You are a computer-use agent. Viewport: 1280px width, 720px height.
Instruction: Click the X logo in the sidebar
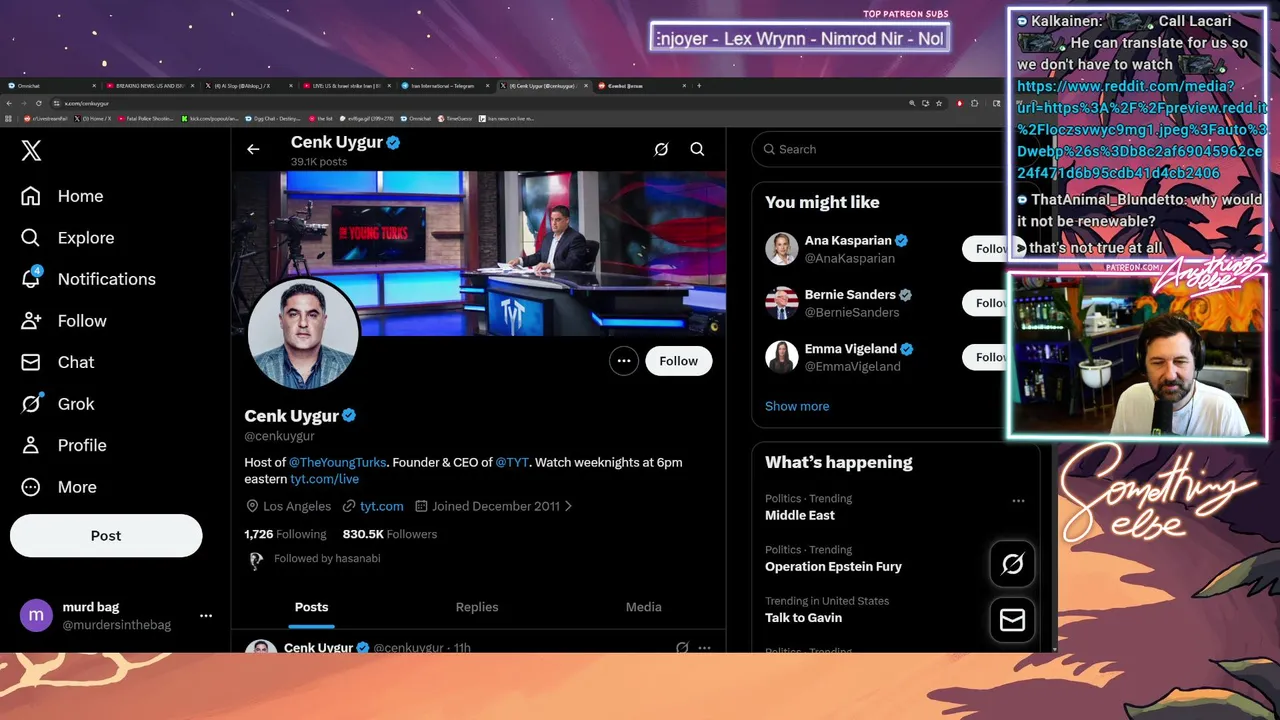pos(31,151)
